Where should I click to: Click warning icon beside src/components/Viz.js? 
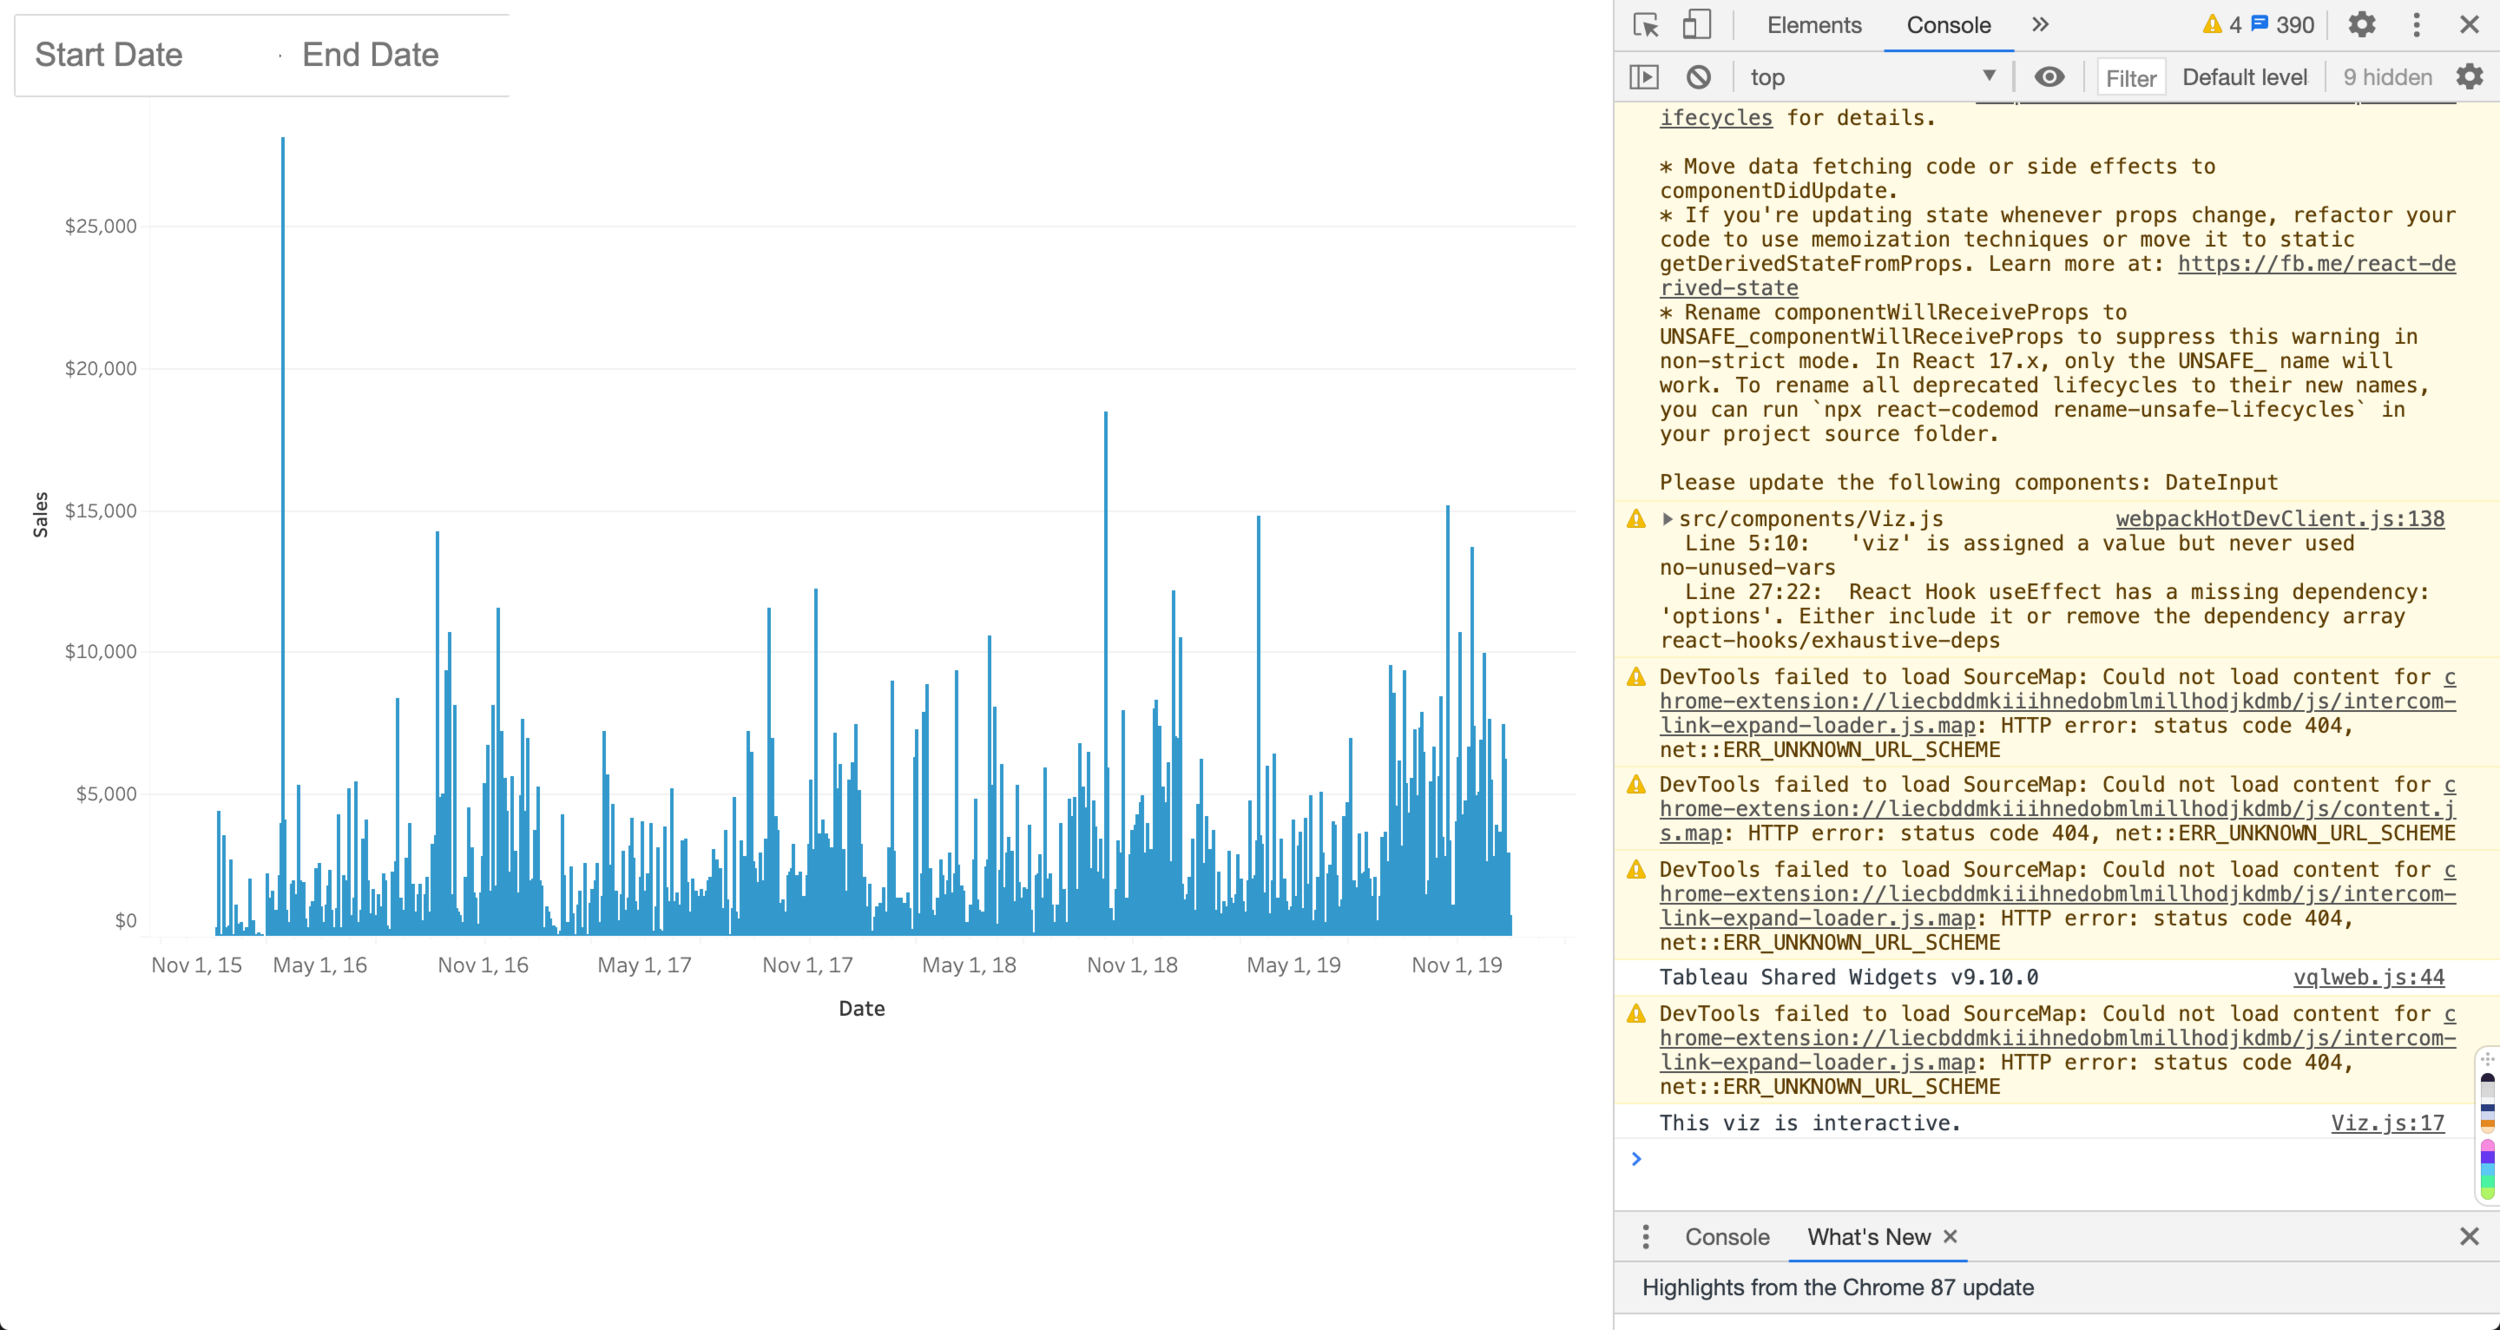pos(1636,519)
